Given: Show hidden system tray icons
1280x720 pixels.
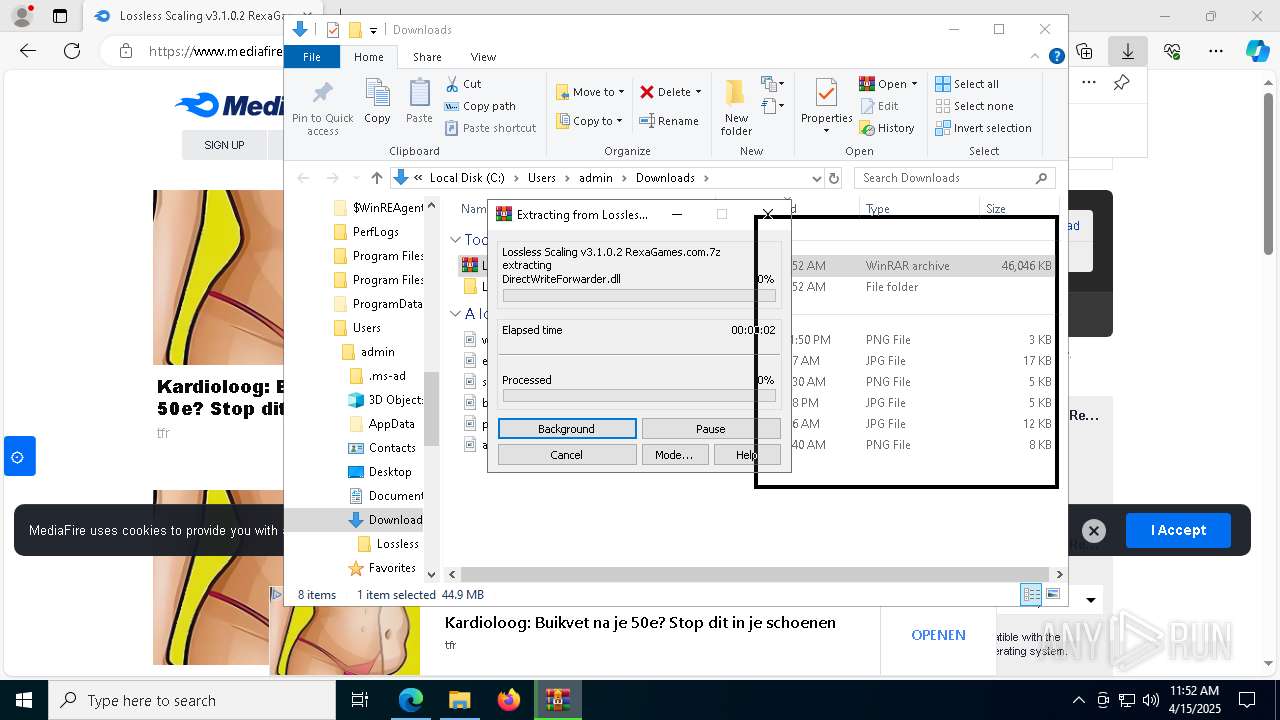Looking at the screenshot, I should (x=1078, y=700).
